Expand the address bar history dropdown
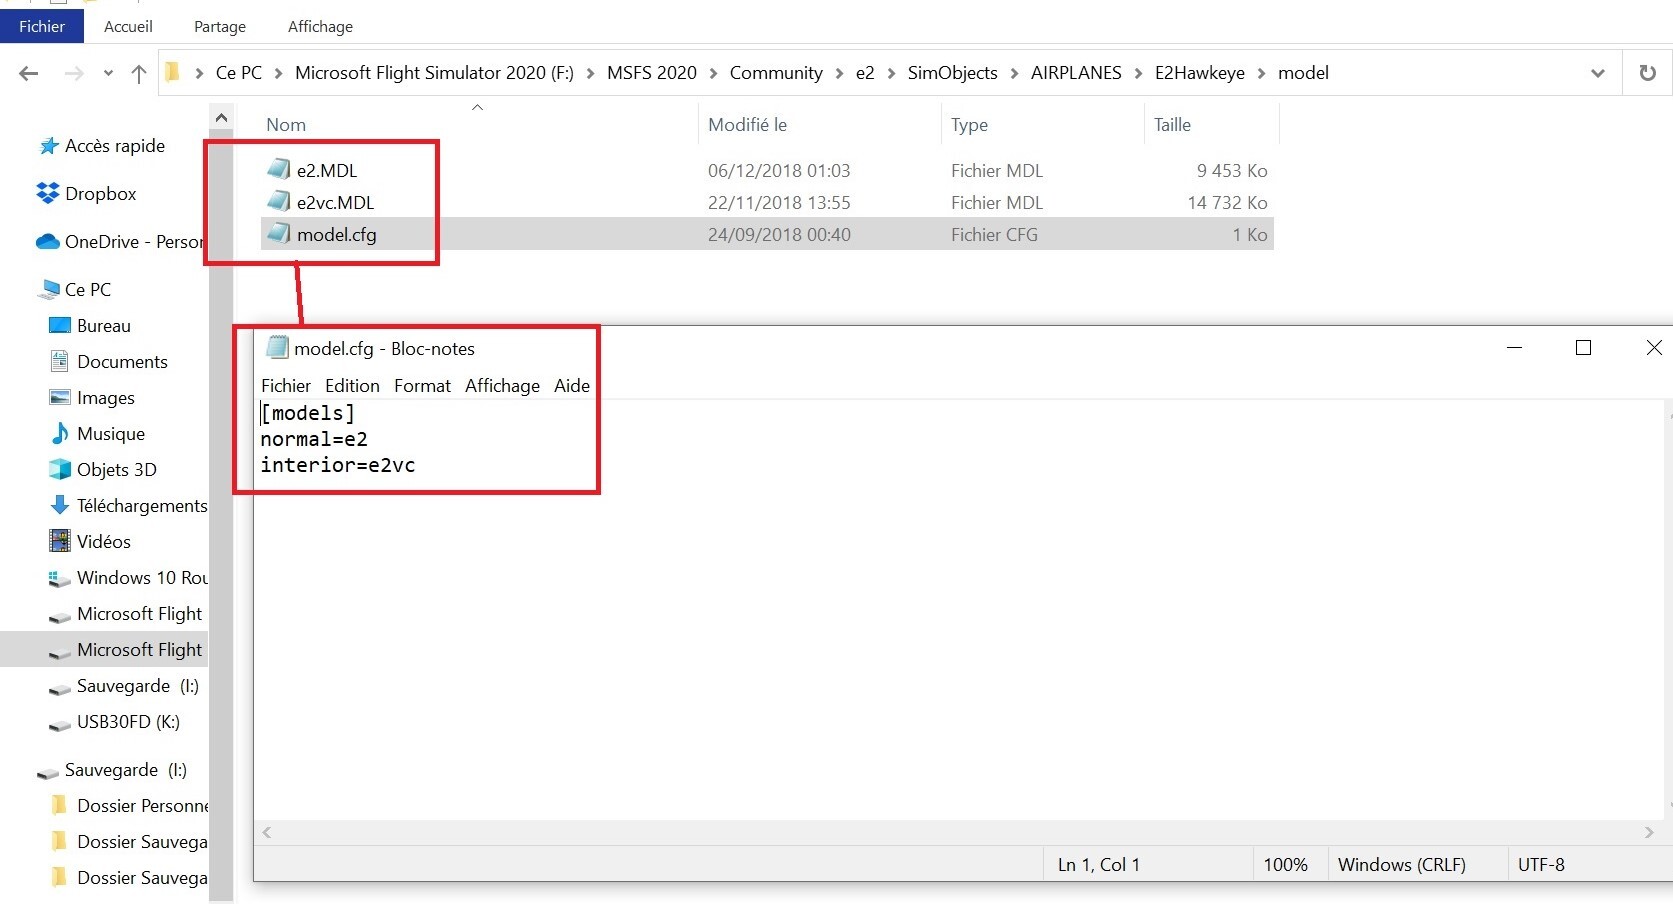 tap(1597, 73)
